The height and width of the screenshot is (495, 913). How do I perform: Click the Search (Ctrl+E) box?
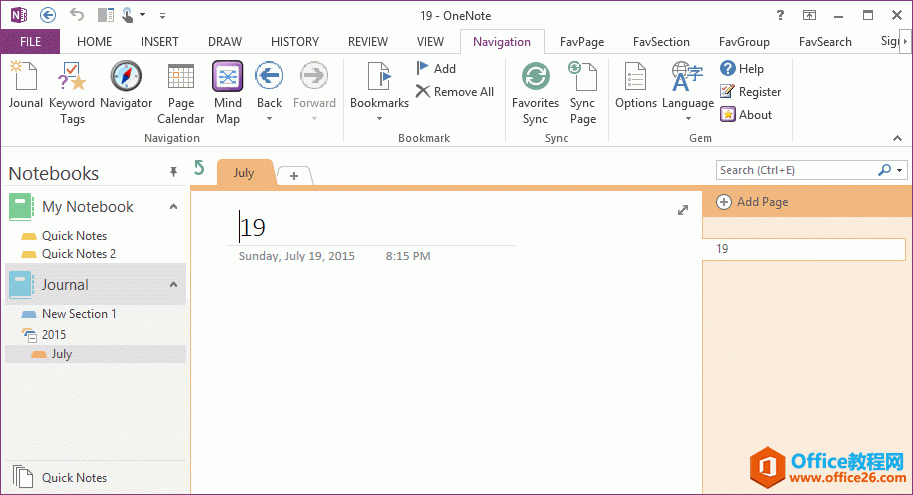point(795,170)
